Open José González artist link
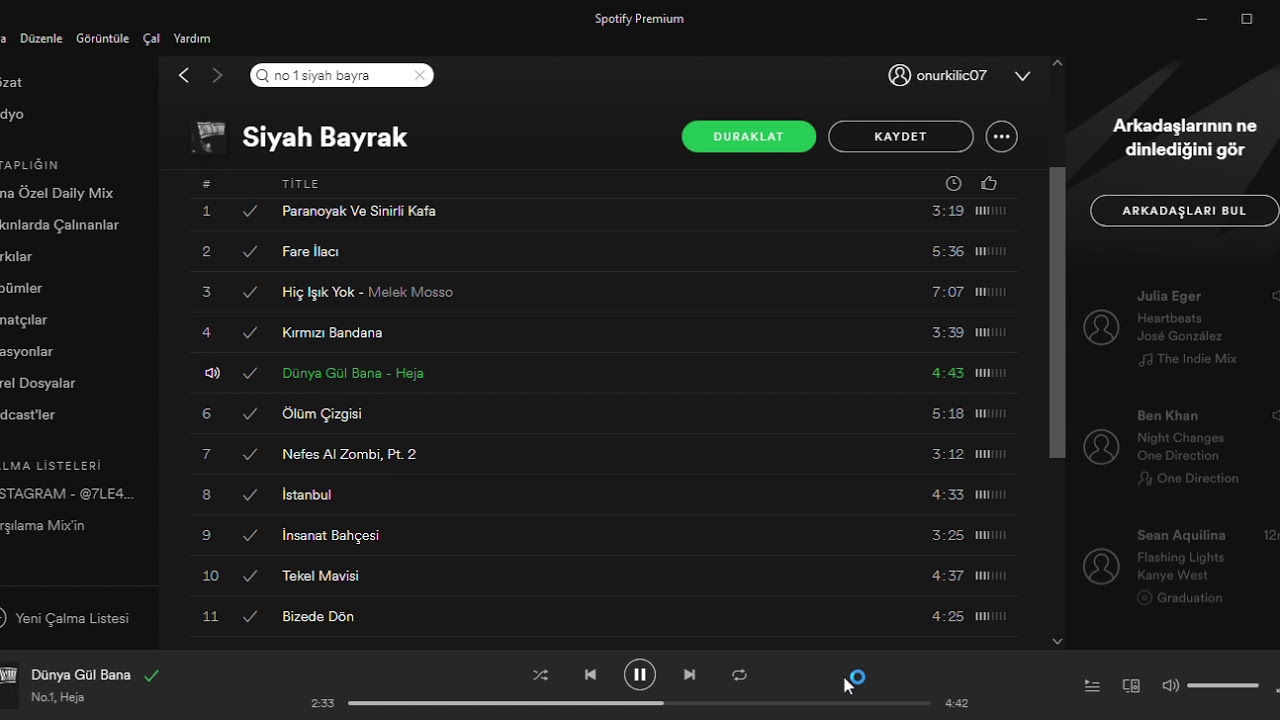The width and height of the screenshot is (1280, 720). [1179, 336]
